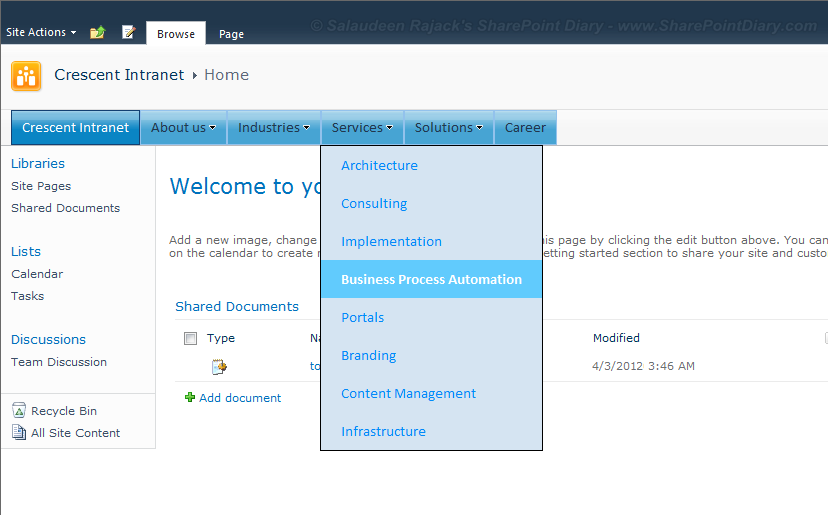This screenshot has width=828, height=515.
Task: Open the Tasks list
Action: [x=27, y=296]
